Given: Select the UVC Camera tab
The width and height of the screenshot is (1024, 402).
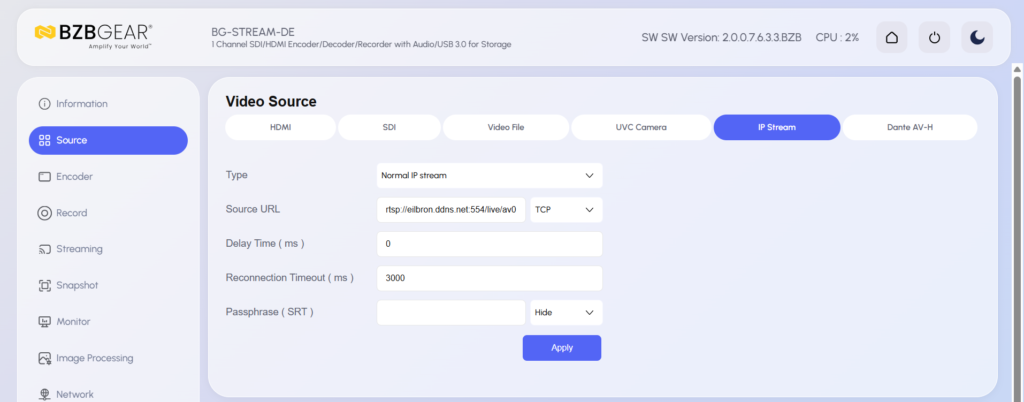Looking at the screenshot, I should pos(641,128).
